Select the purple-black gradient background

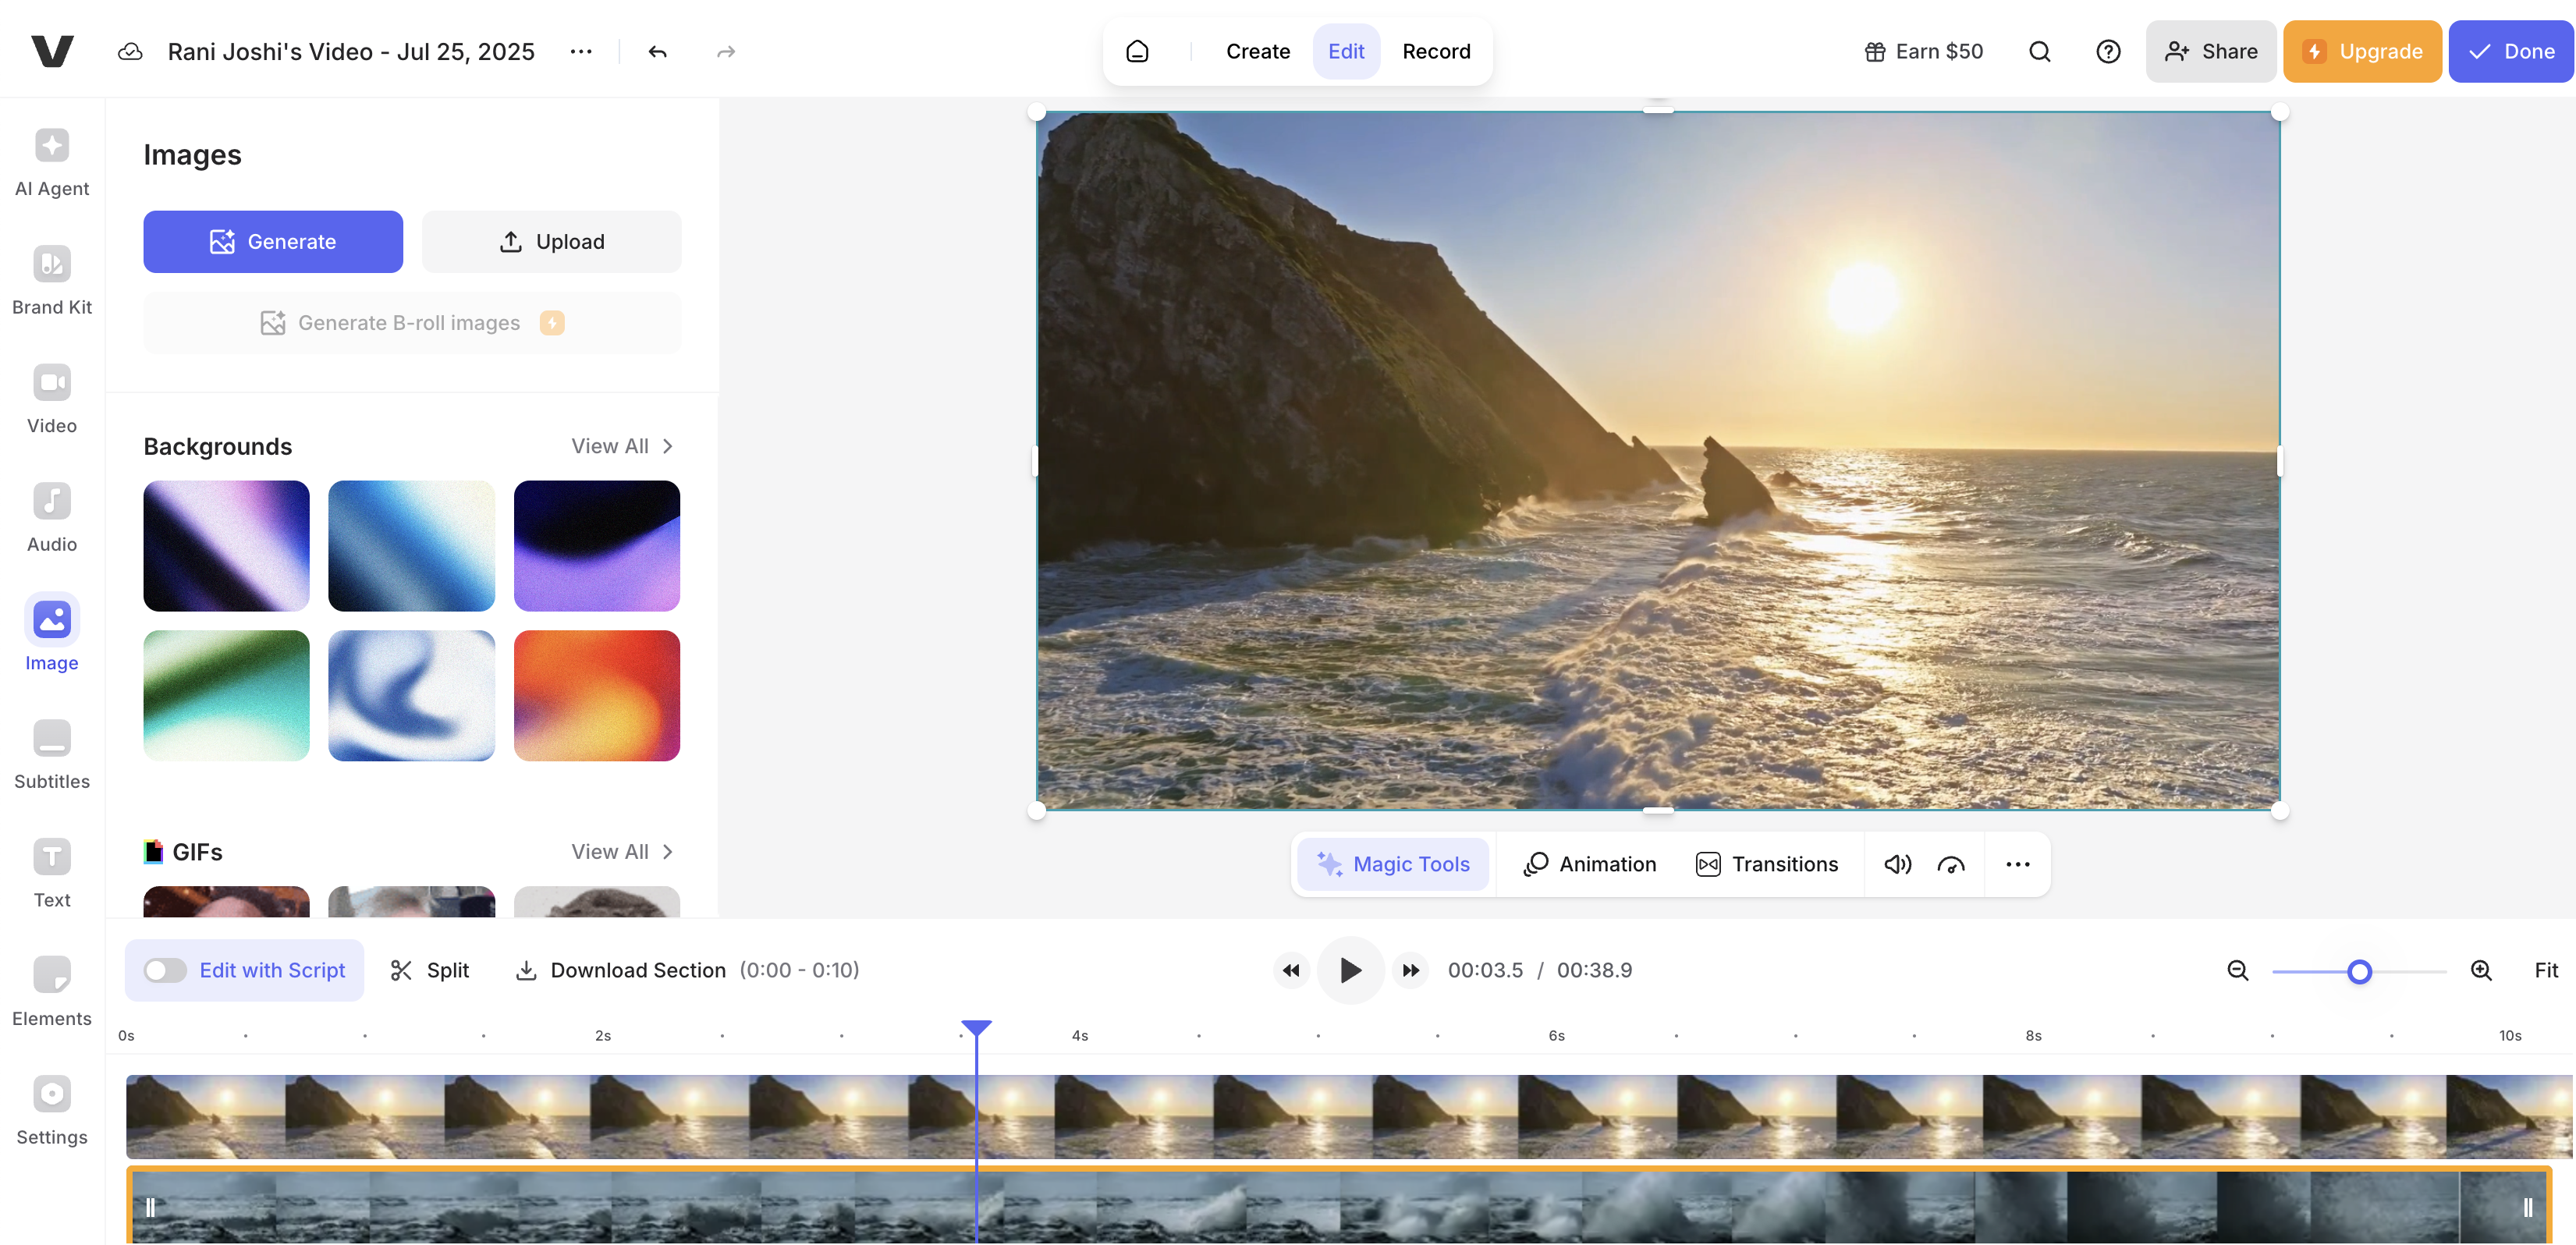(226, 546)
